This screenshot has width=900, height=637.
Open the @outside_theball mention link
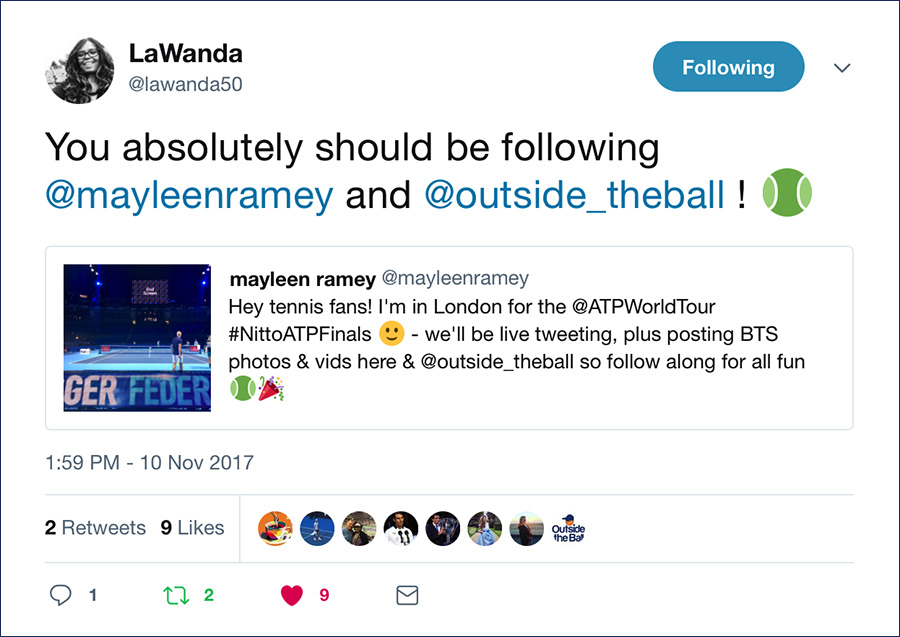coord(574,195)
